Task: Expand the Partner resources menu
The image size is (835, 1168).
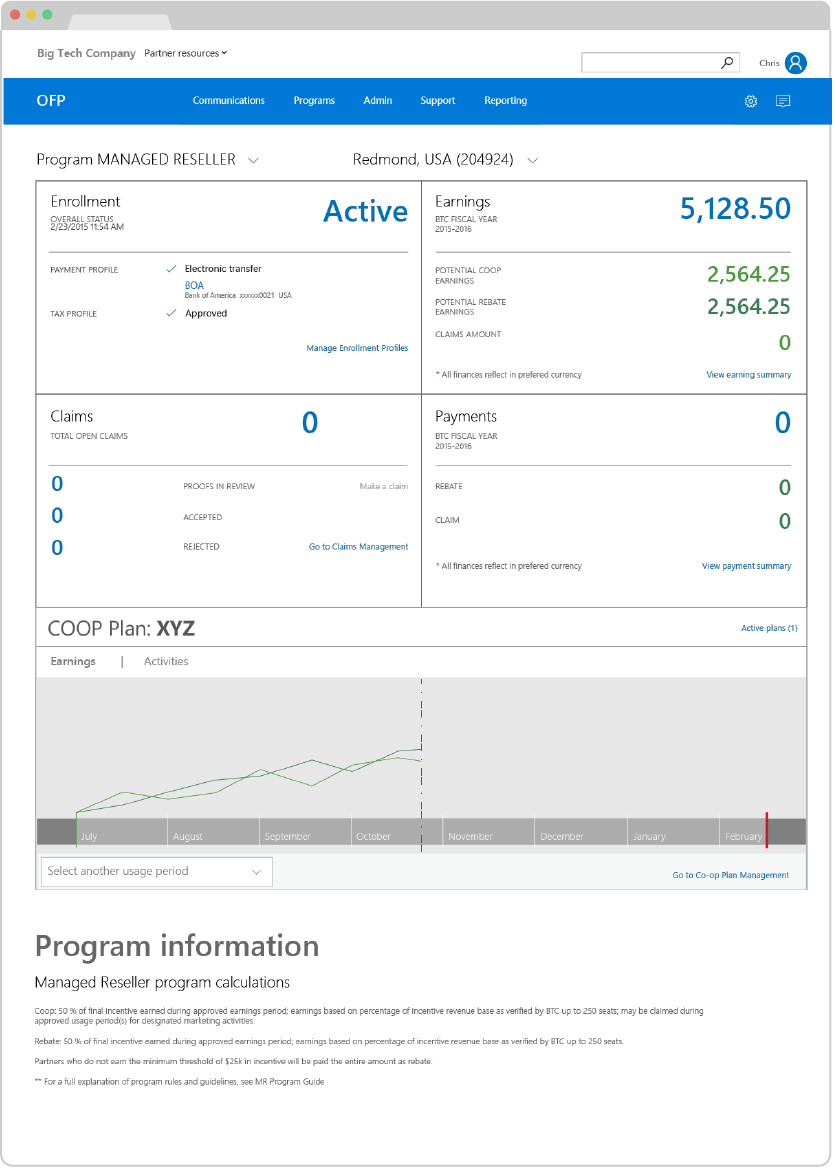Action: pos(186,51)
